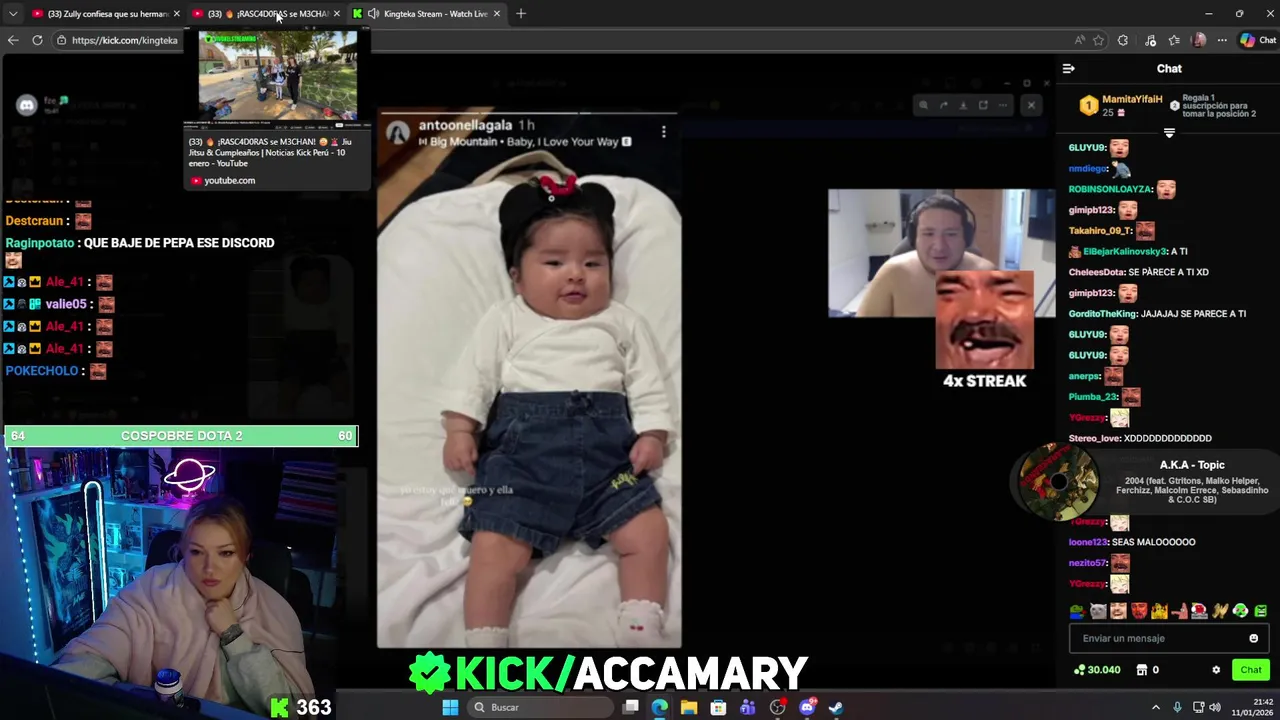This screenshot has height=720, width=1280.
Task: Open browser Extensions puzzle icon
Action: coord(1123,40)
